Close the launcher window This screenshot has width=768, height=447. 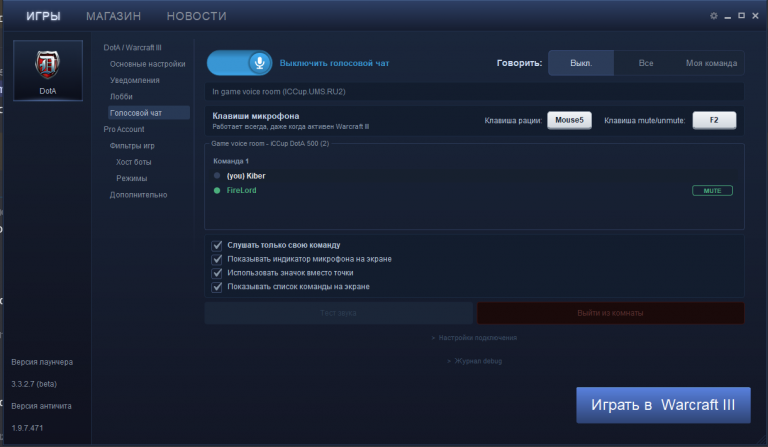pos(755,16)
